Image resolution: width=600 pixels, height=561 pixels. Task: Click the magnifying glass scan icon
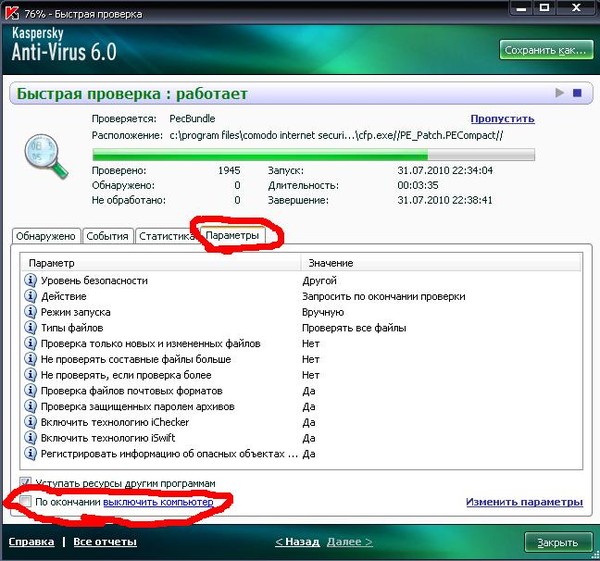point(46,156)
